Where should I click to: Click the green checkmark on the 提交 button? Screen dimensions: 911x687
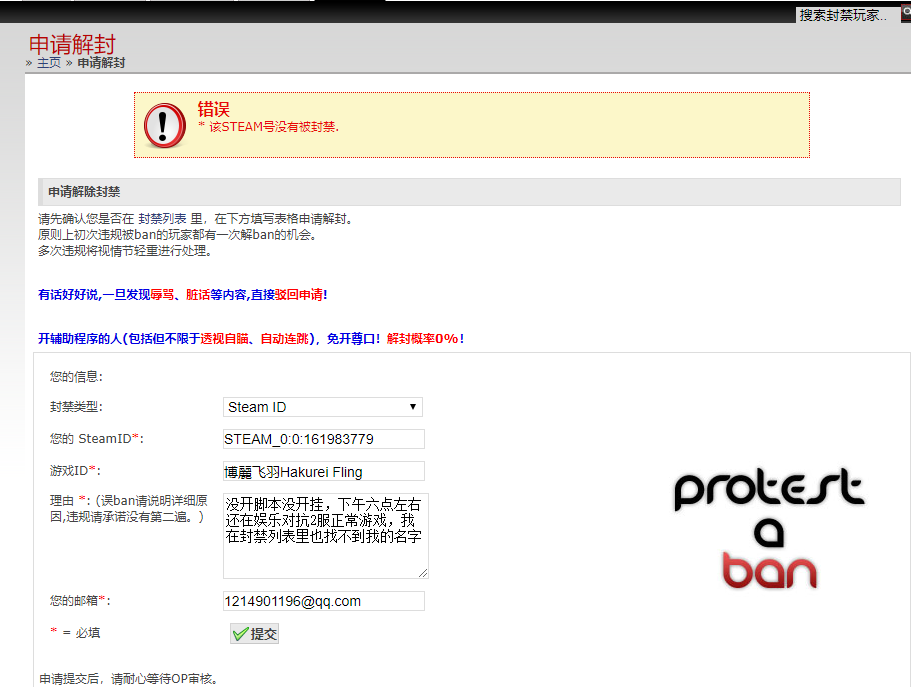[x=240, y=634]
